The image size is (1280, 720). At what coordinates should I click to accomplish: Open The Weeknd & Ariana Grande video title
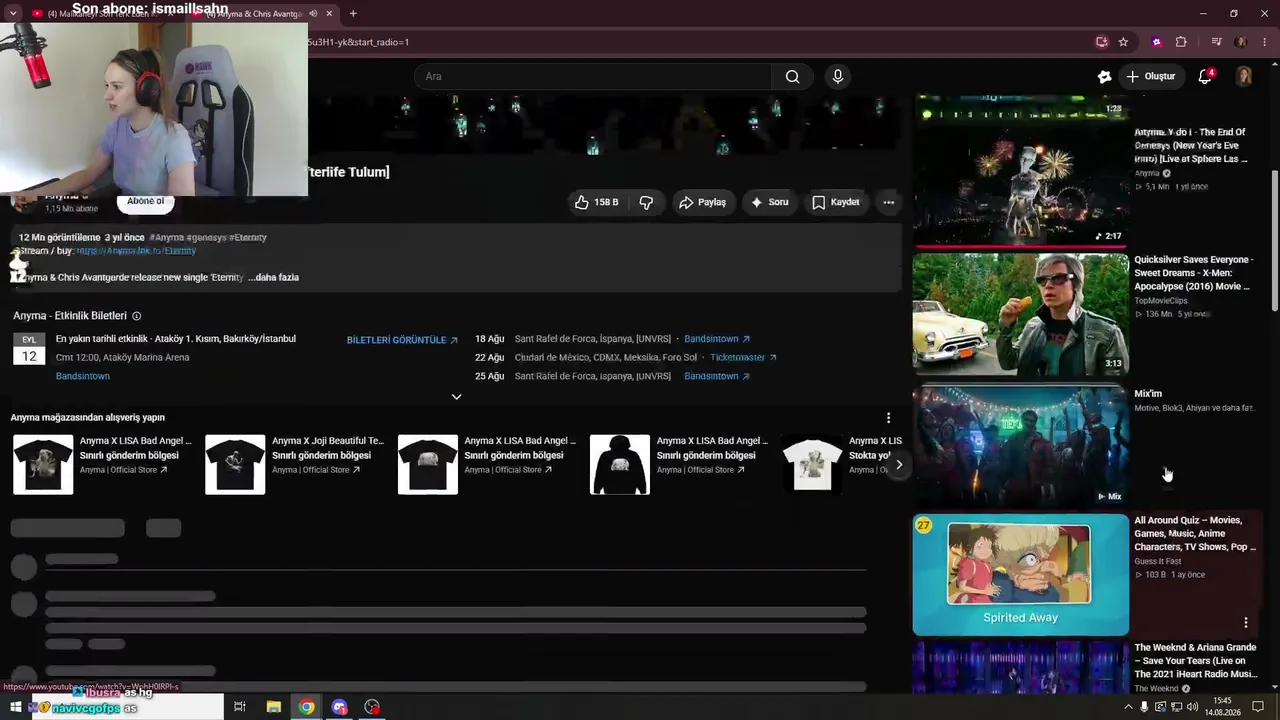point(1195,661)
